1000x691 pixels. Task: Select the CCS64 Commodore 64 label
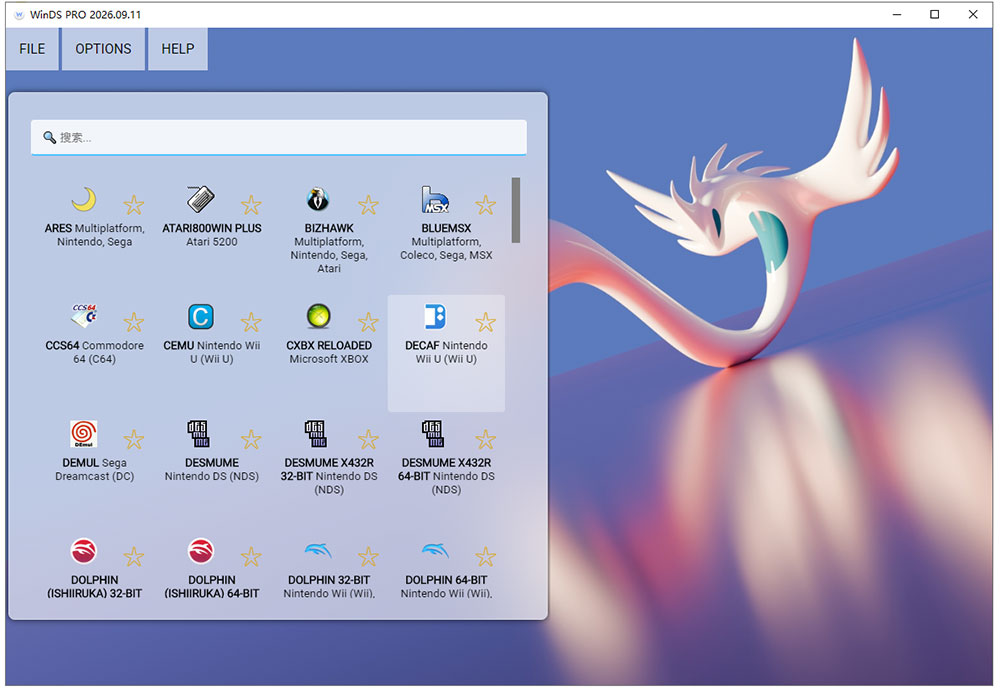[94, 352]
